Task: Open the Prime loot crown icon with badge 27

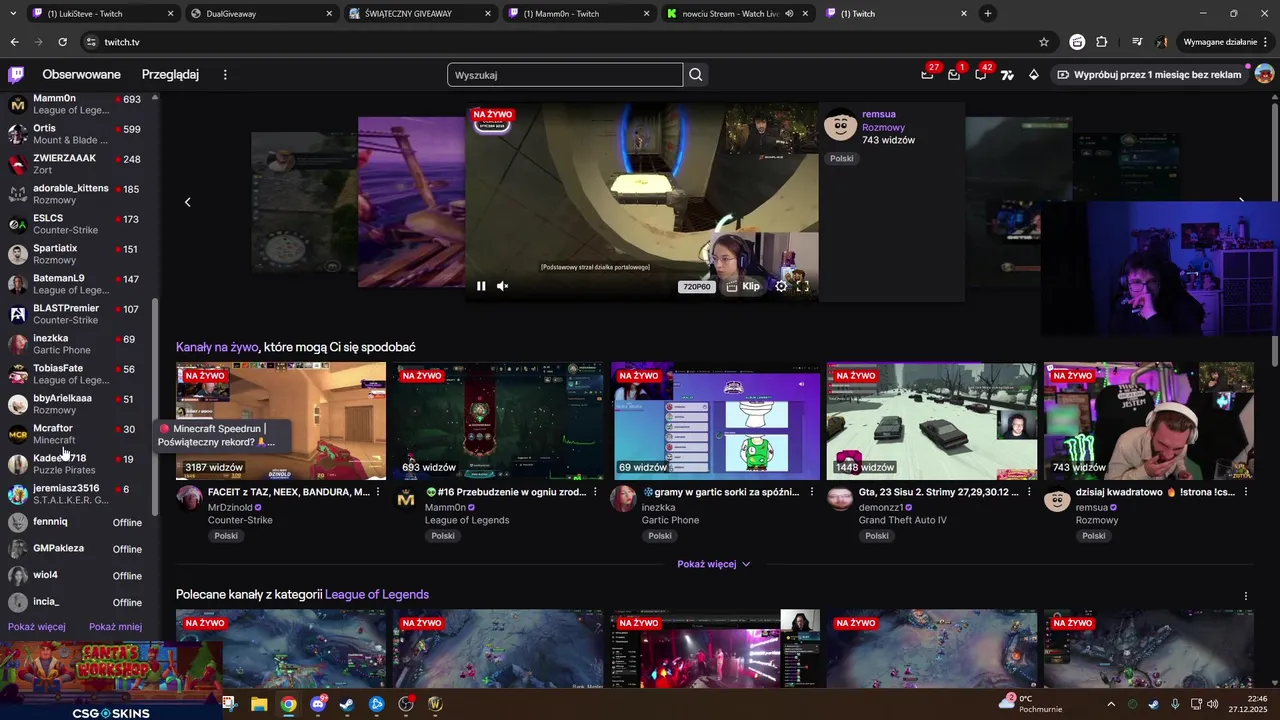Action: click(928, 75)
